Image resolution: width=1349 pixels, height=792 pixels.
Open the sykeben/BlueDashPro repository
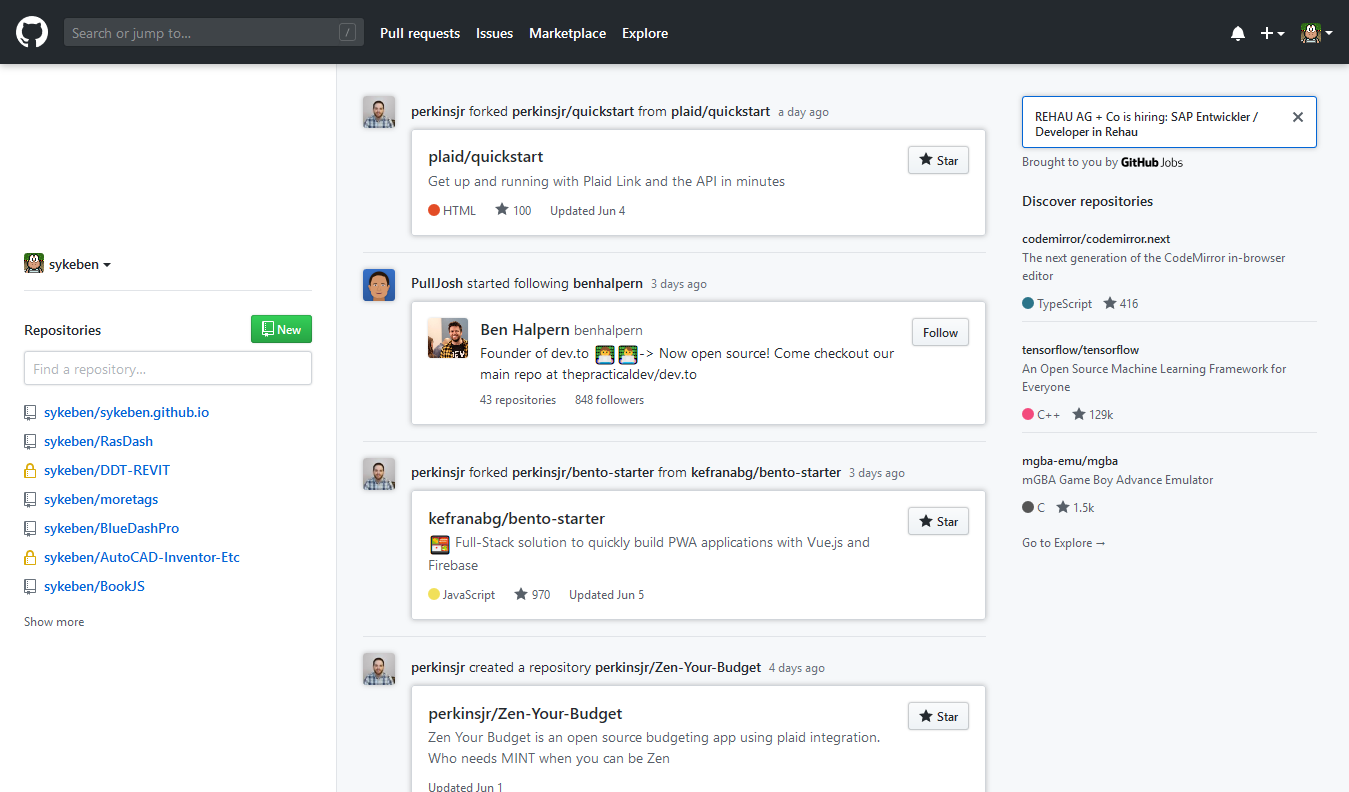tap(112, 528)
